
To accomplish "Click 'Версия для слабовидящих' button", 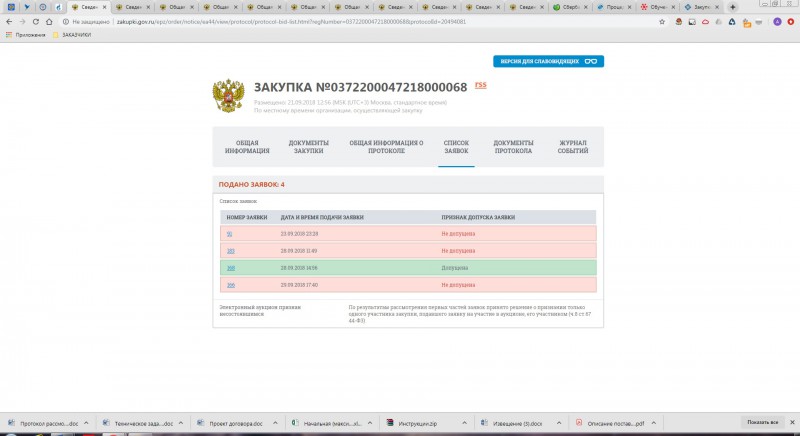I will (x=548, y=61).
